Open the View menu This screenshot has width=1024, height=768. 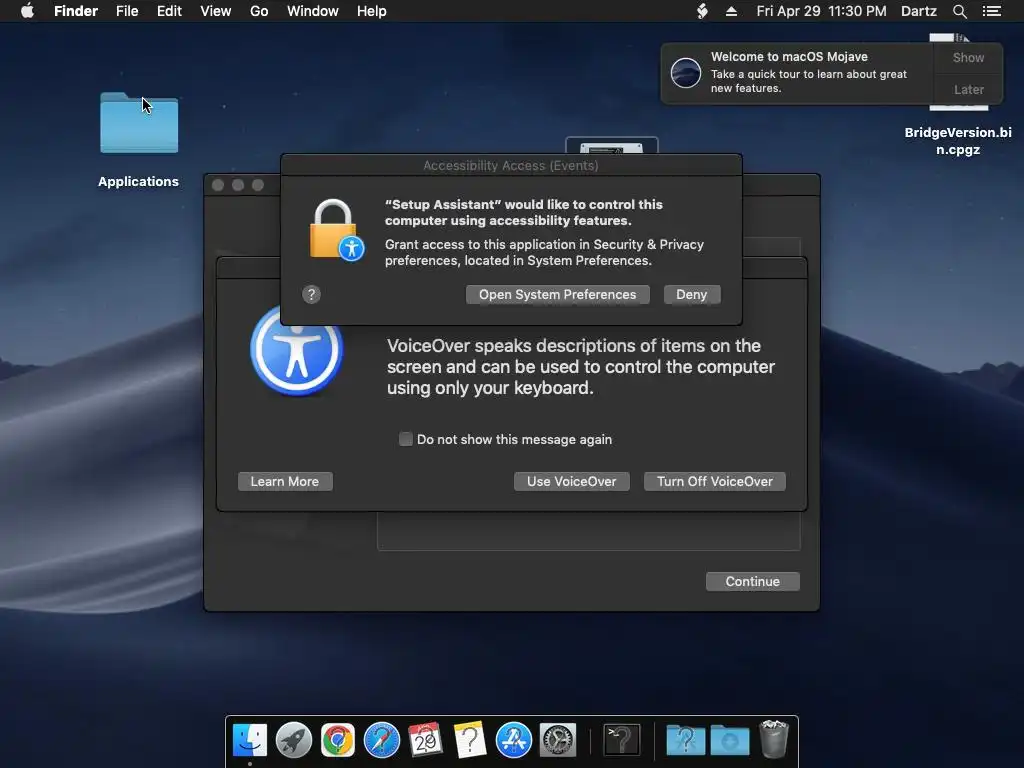(216, 11)
